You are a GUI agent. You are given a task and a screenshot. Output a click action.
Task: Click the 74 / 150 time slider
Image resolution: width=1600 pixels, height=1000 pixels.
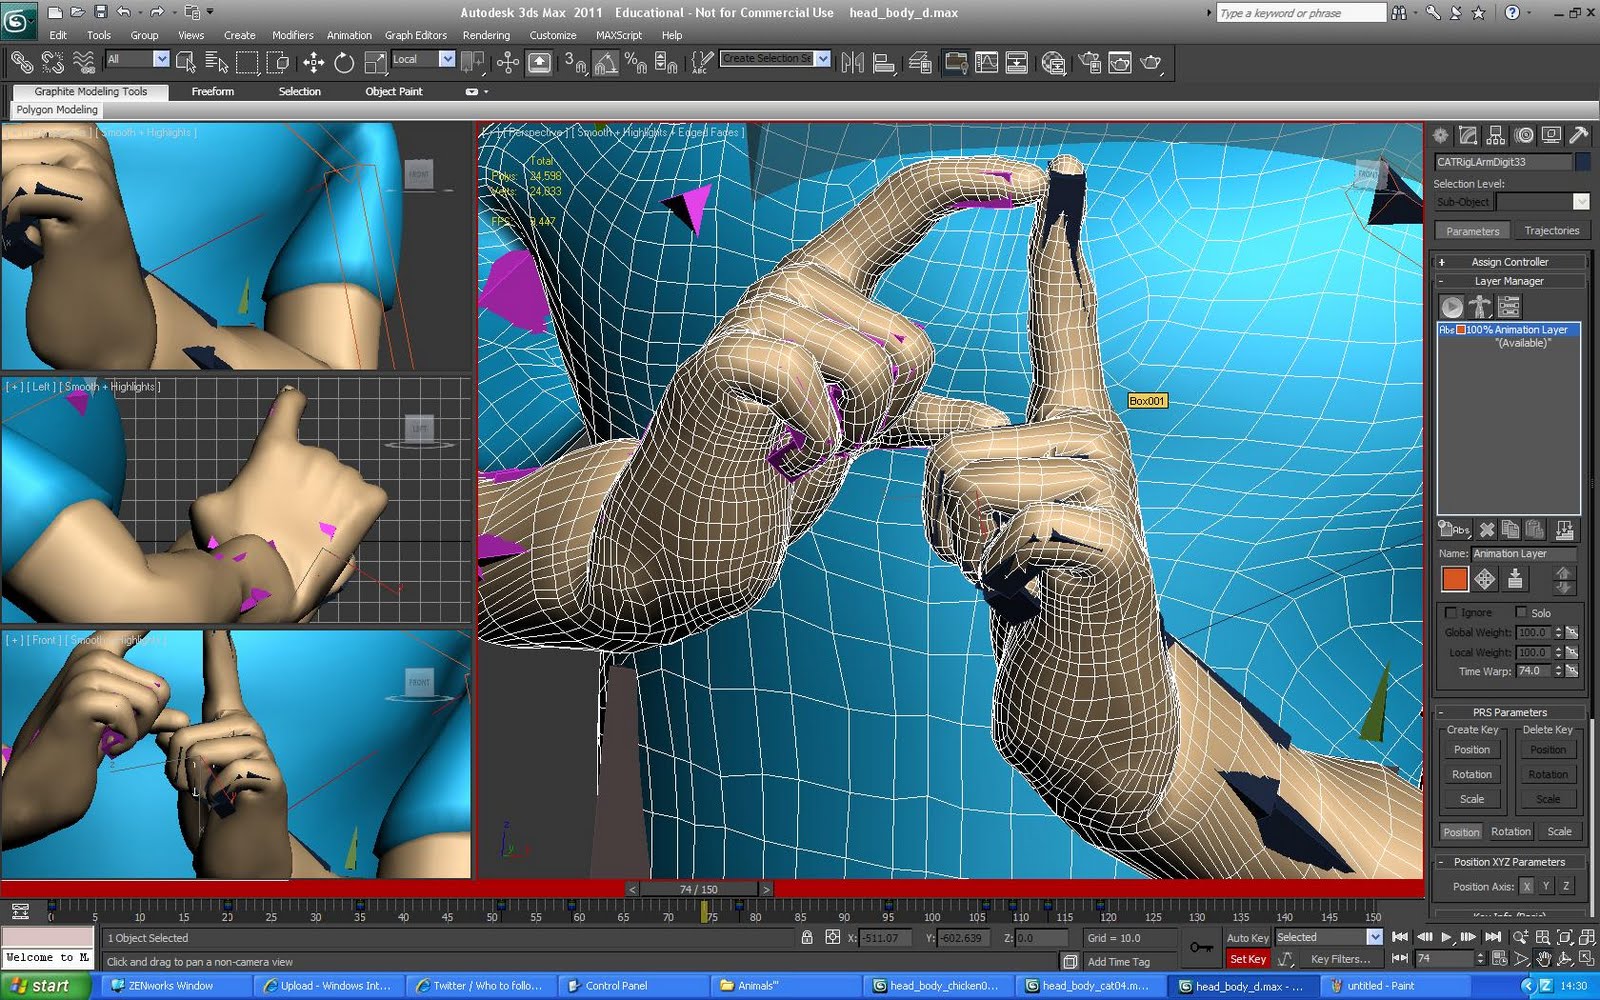click(x=699, y=889)
